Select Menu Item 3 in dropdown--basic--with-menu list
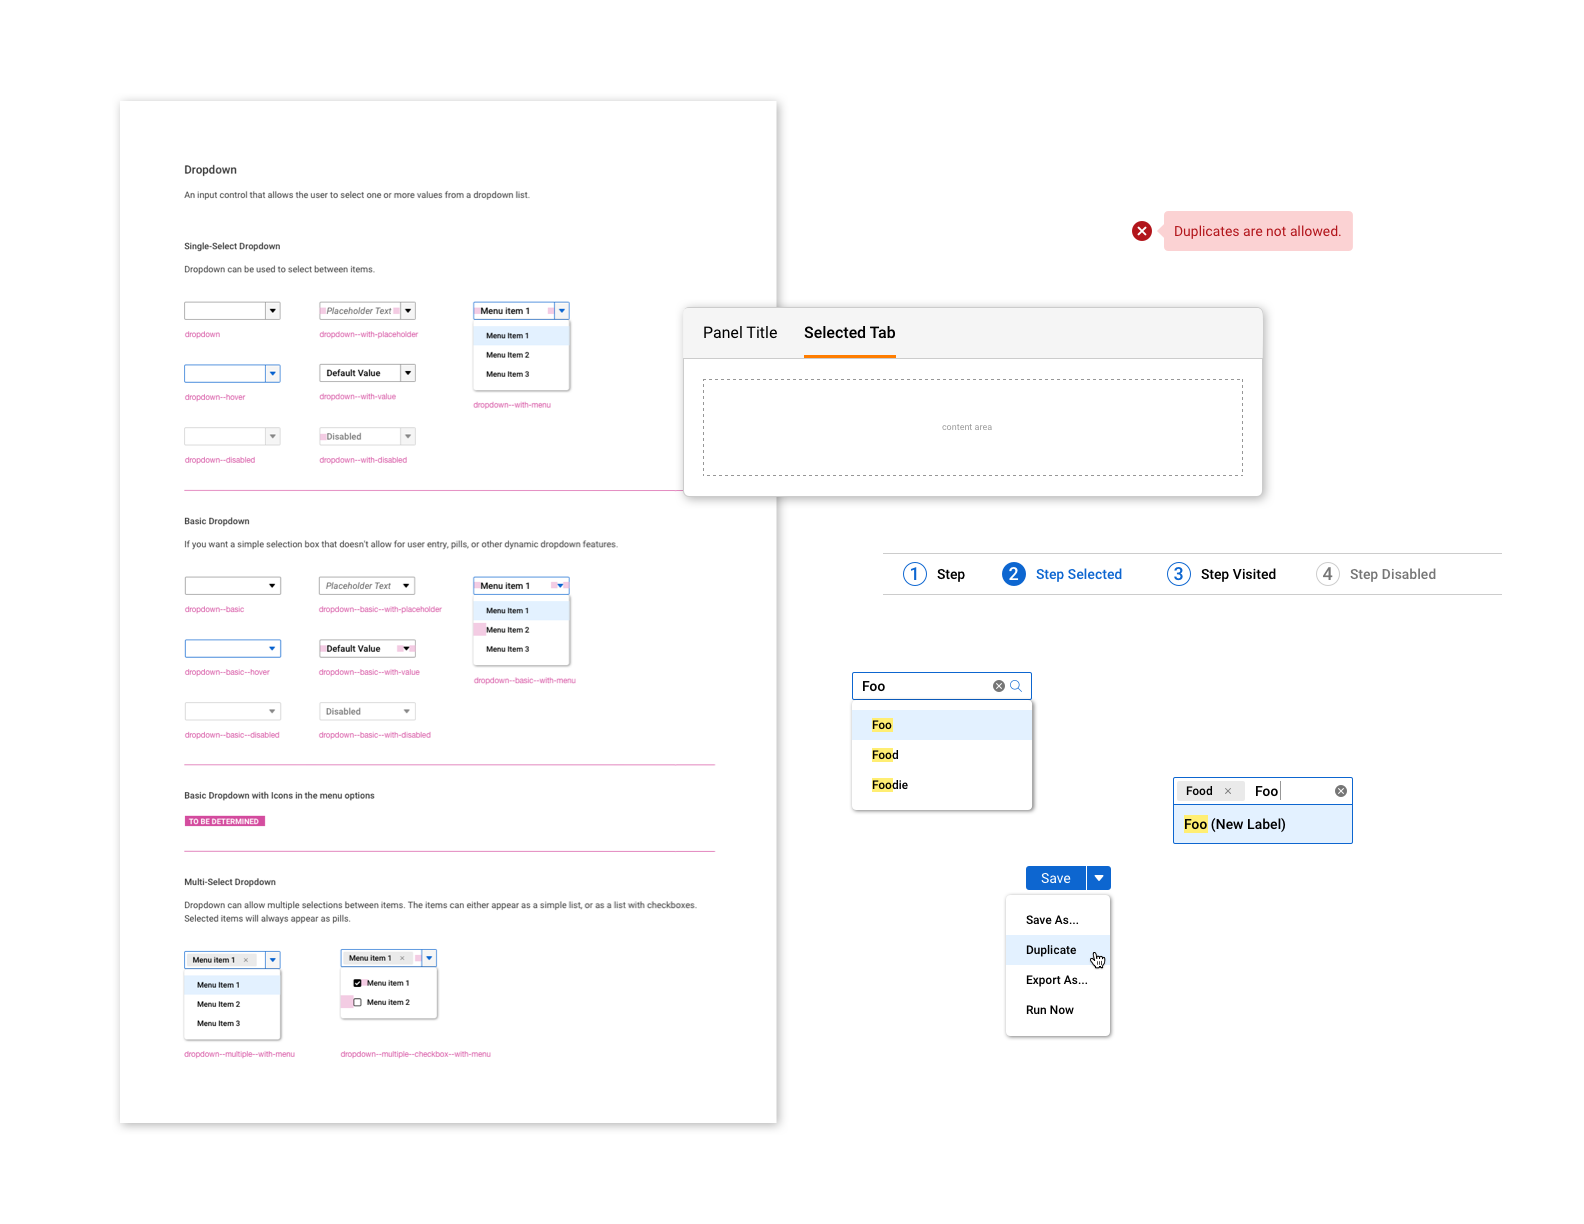This screenshot has height=1224, width=1584. pyautogui.click(x=521, y=649)
